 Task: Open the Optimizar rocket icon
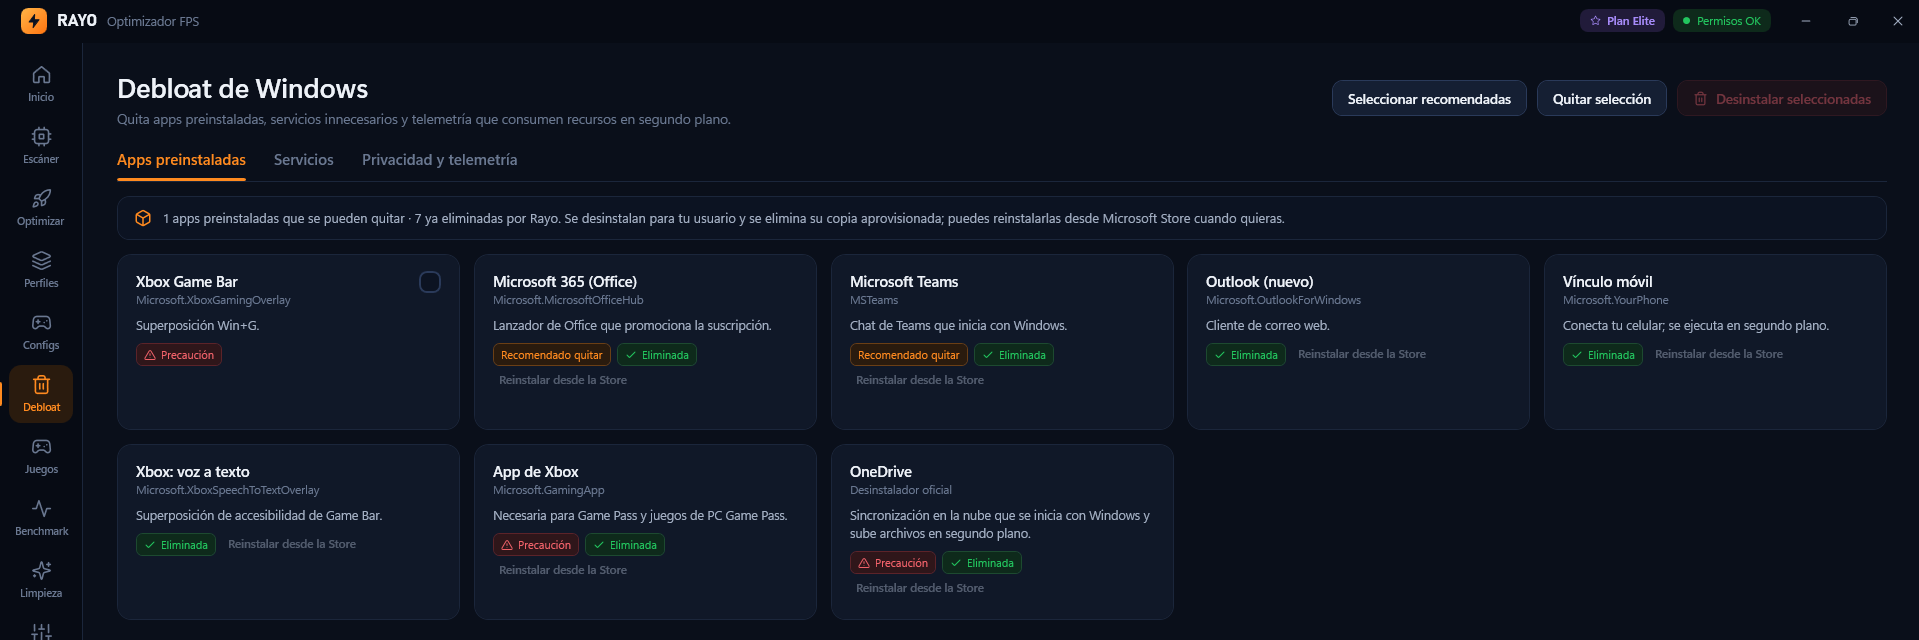pos(41,199)
